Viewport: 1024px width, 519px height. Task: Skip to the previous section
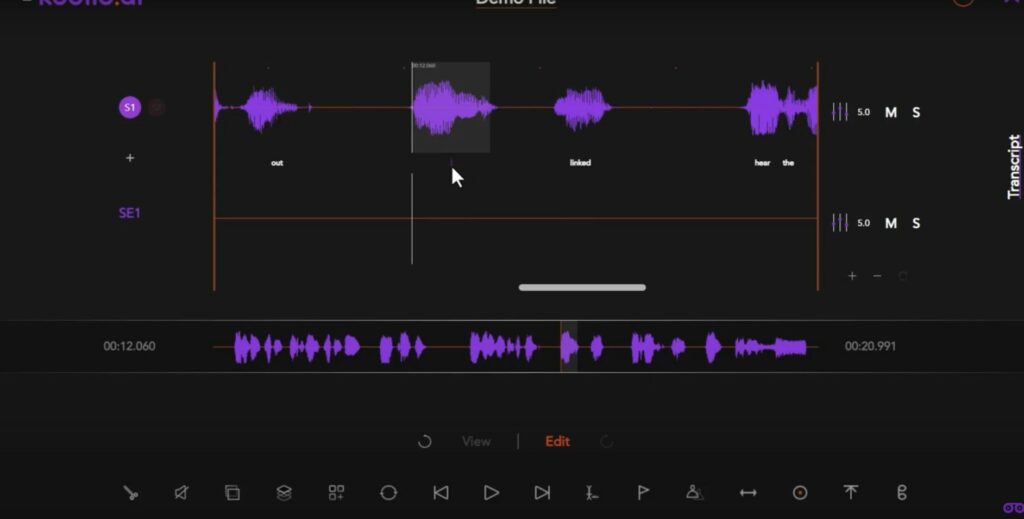coord(440,492)
